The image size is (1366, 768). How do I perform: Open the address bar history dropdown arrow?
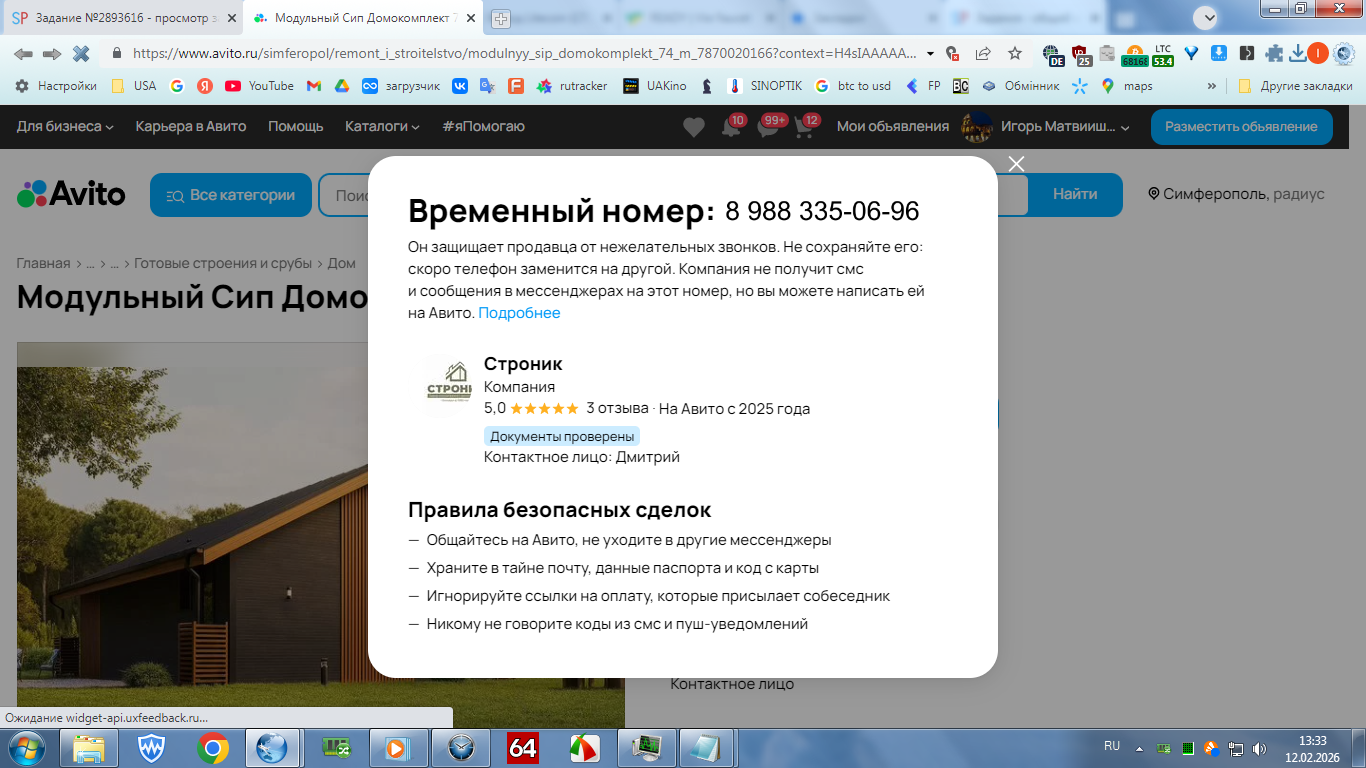click(931, 54)
